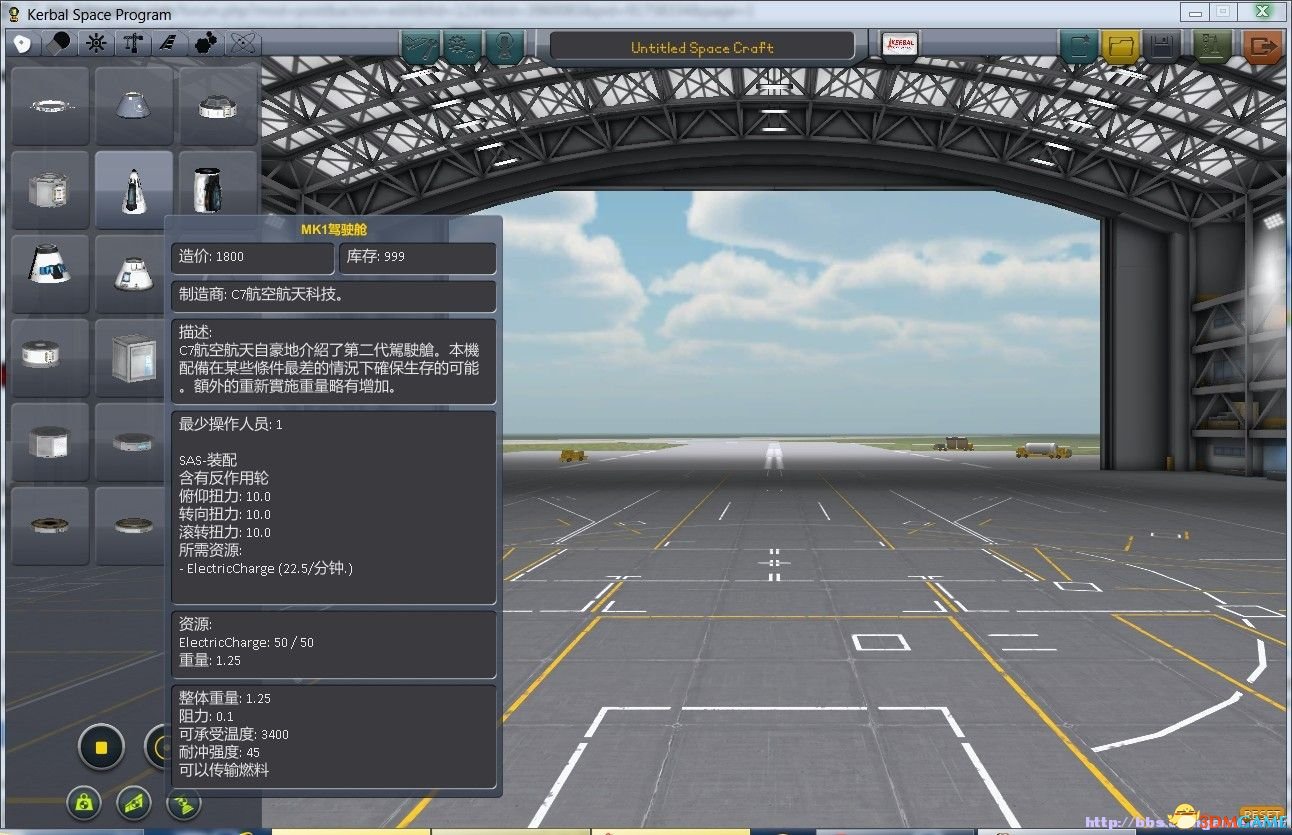Select the large grey probe core
This screenshot has width=1292, height=835.
pyautogui.click(x=50, y=442)
